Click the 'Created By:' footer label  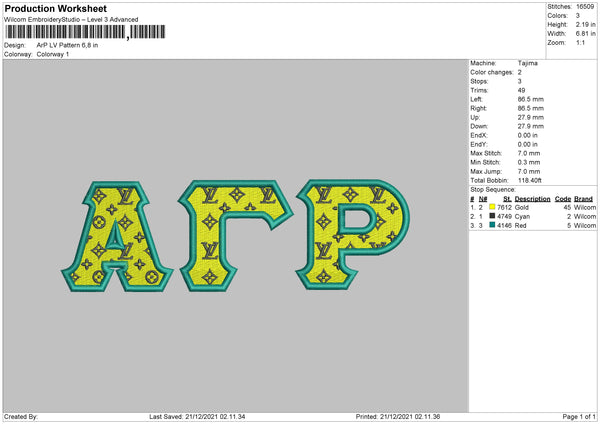coord(21,417)
